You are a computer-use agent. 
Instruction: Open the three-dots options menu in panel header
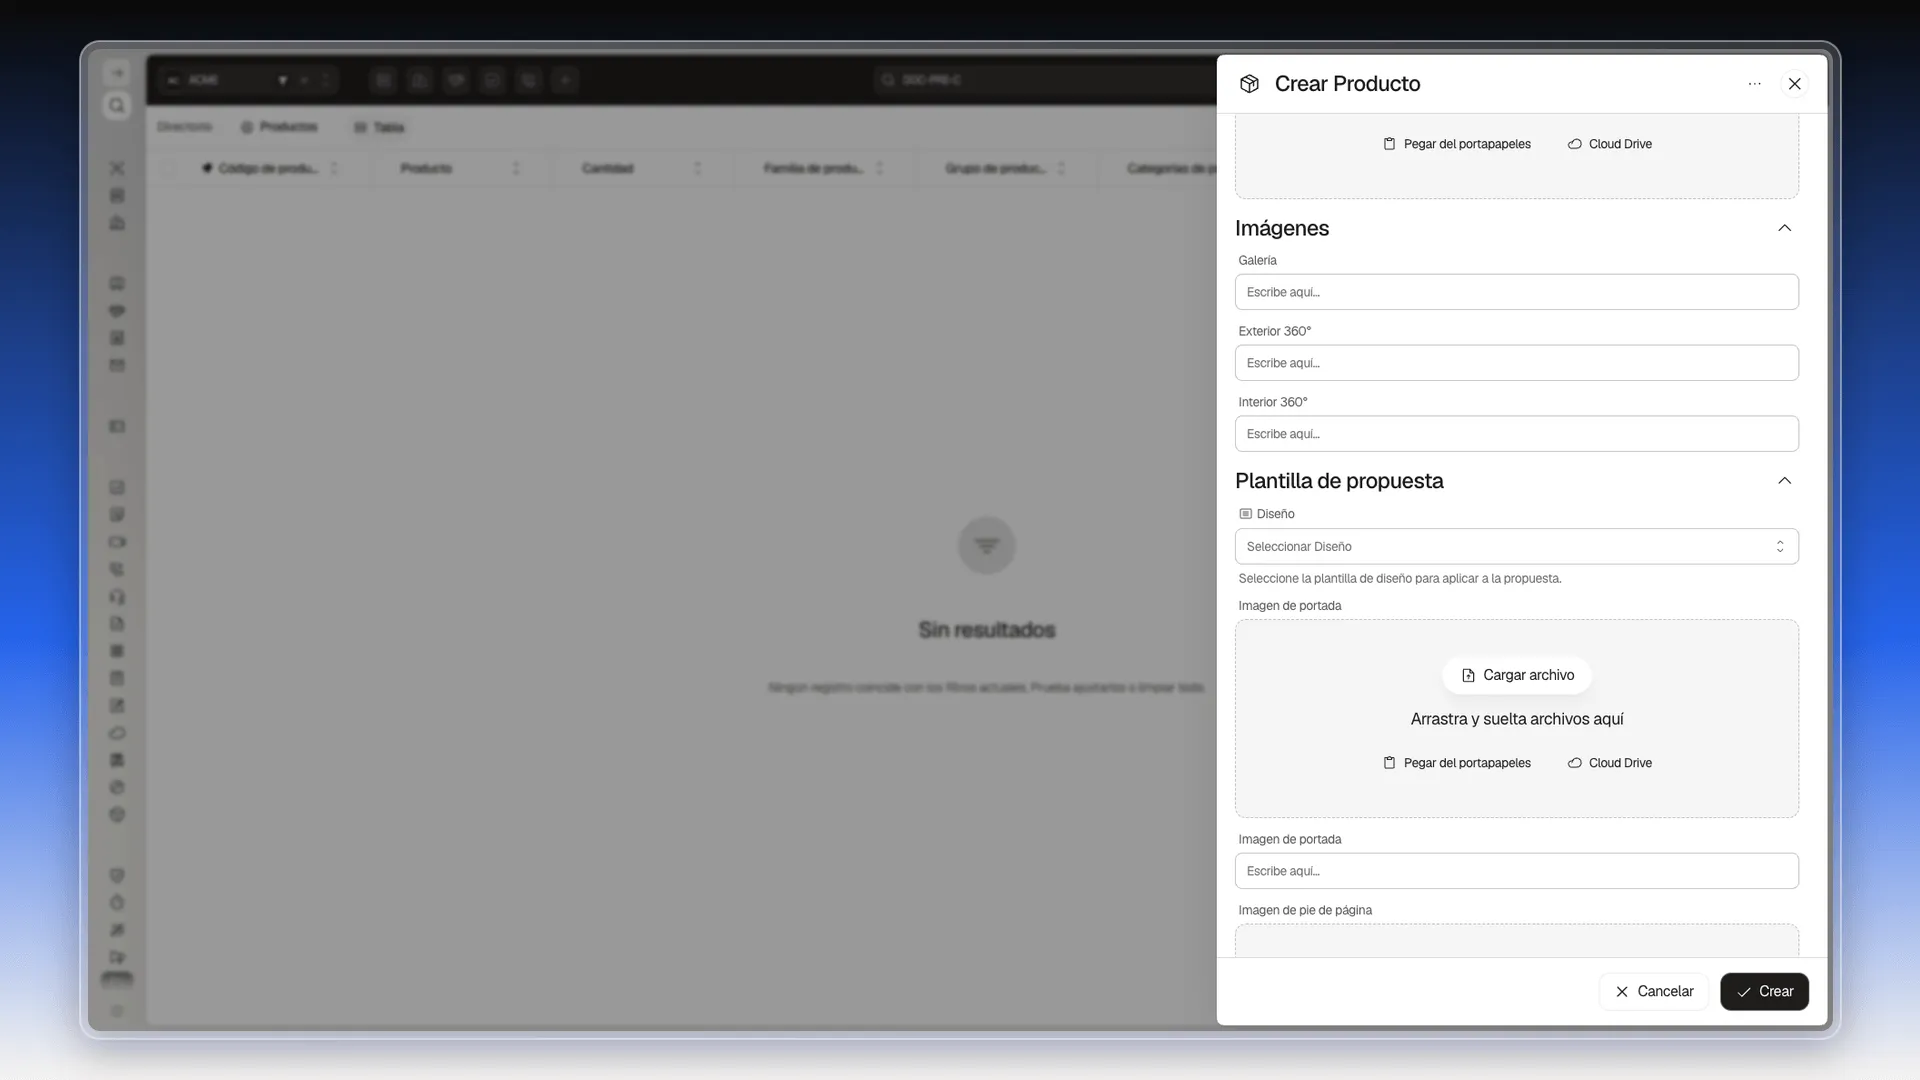(x=1754, y=84)
